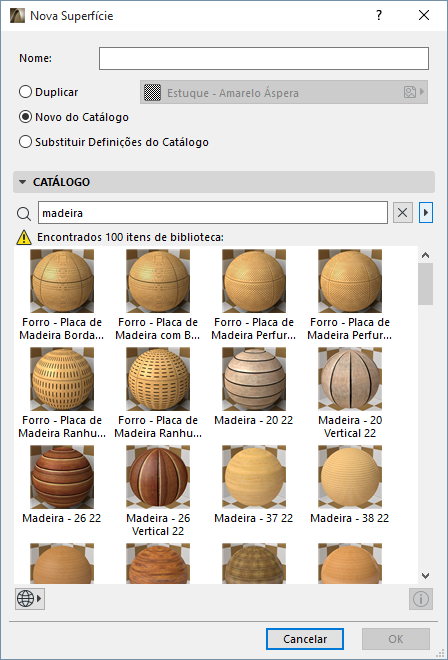Click the madeira search field

coord(213,213)
